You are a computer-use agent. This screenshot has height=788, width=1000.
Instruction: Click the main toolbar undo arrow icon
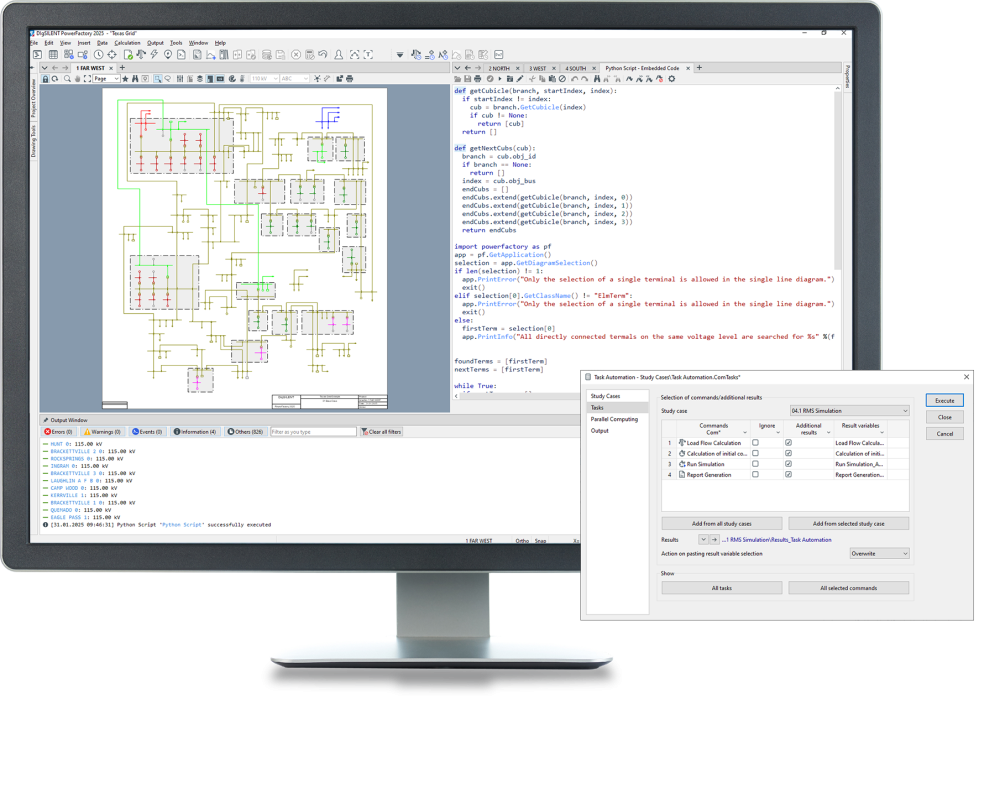(x=323, y=55)
